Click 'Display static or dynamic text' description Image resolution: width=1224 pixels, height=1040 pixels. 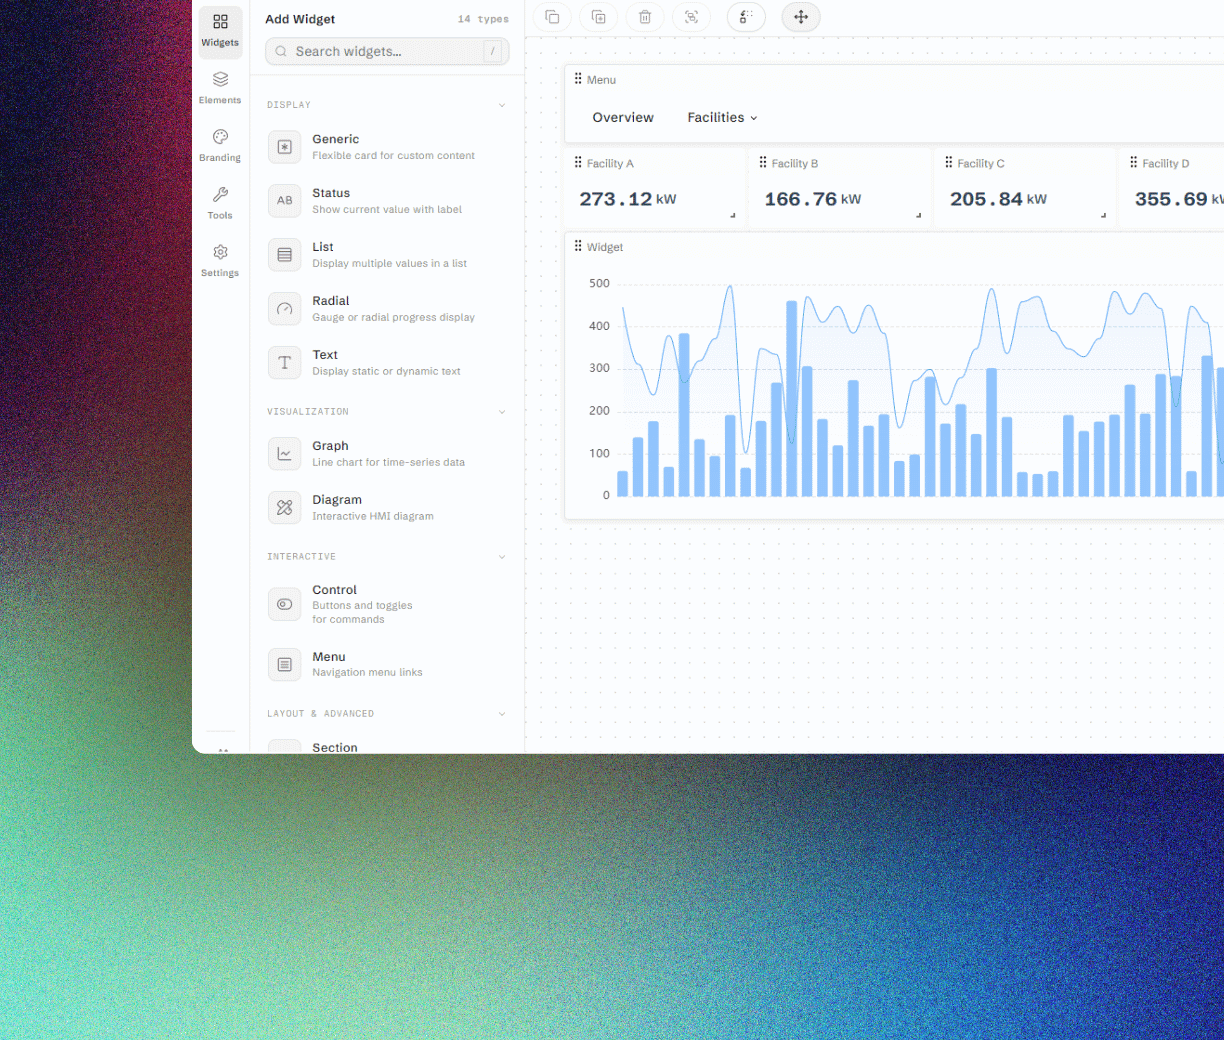click(386, 372)
